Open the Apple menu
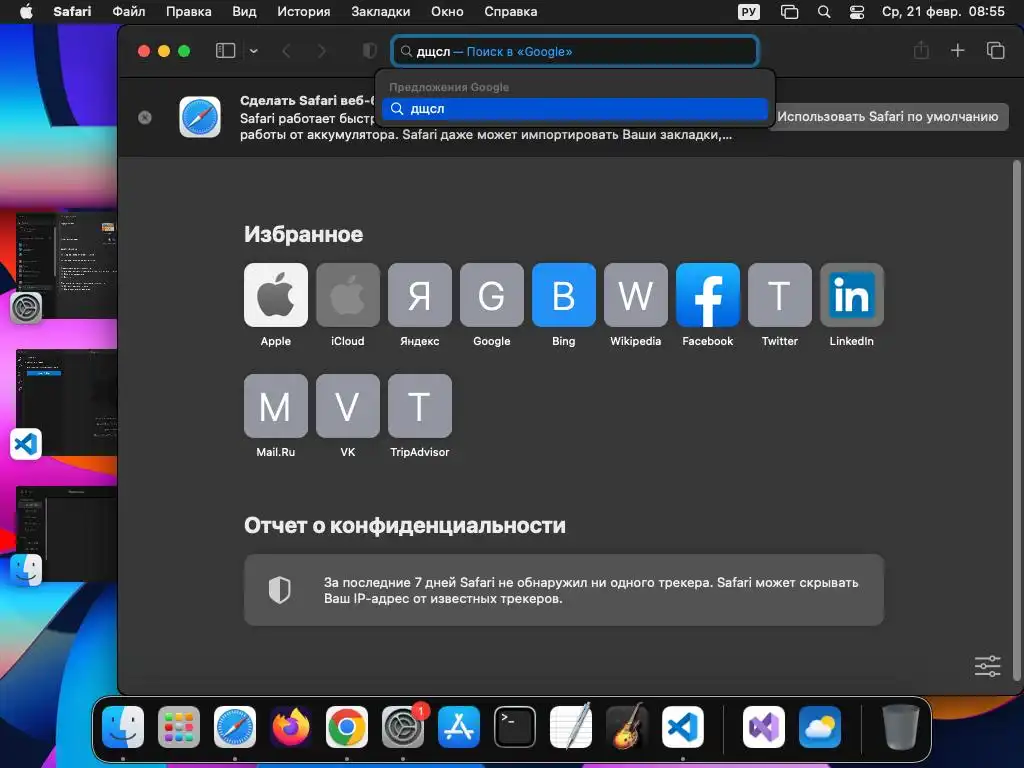This screenshot has height=768, width=1024. pyautogui.click(x=25, y=11)
